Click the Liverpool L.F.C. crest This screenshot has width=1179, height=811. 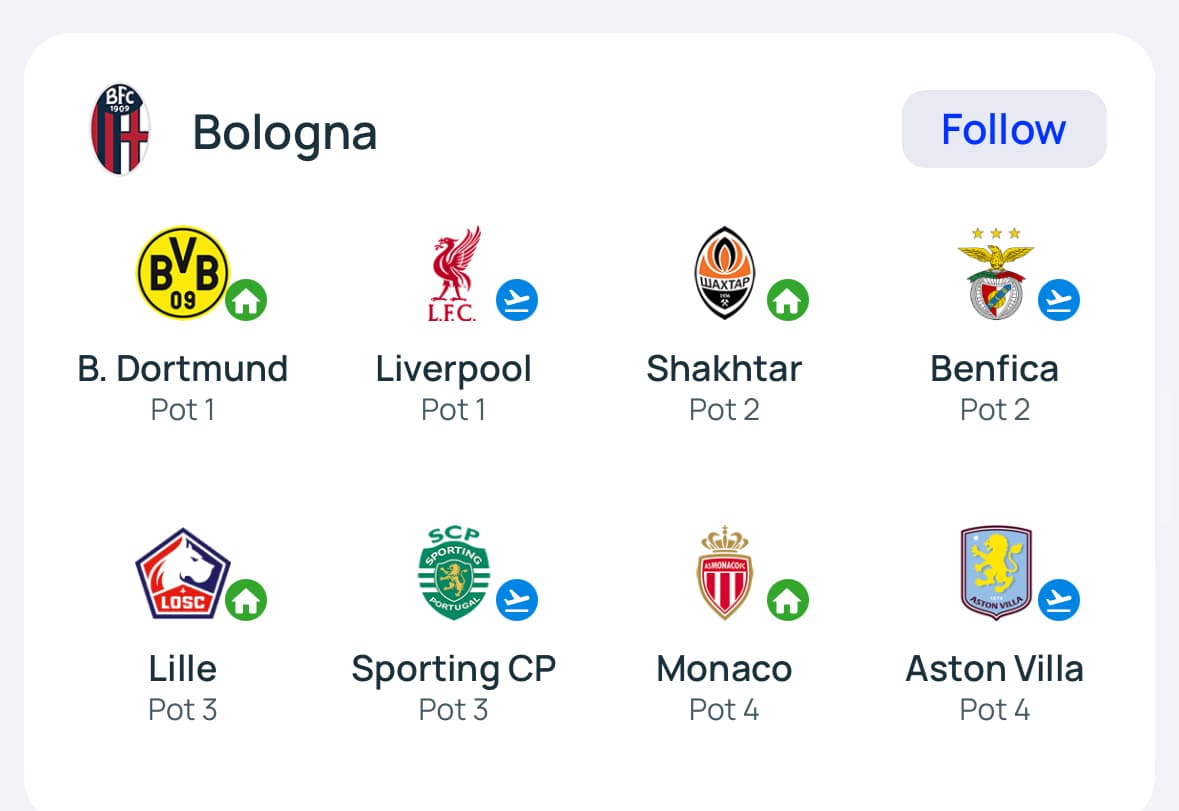[x=452, y=274]
